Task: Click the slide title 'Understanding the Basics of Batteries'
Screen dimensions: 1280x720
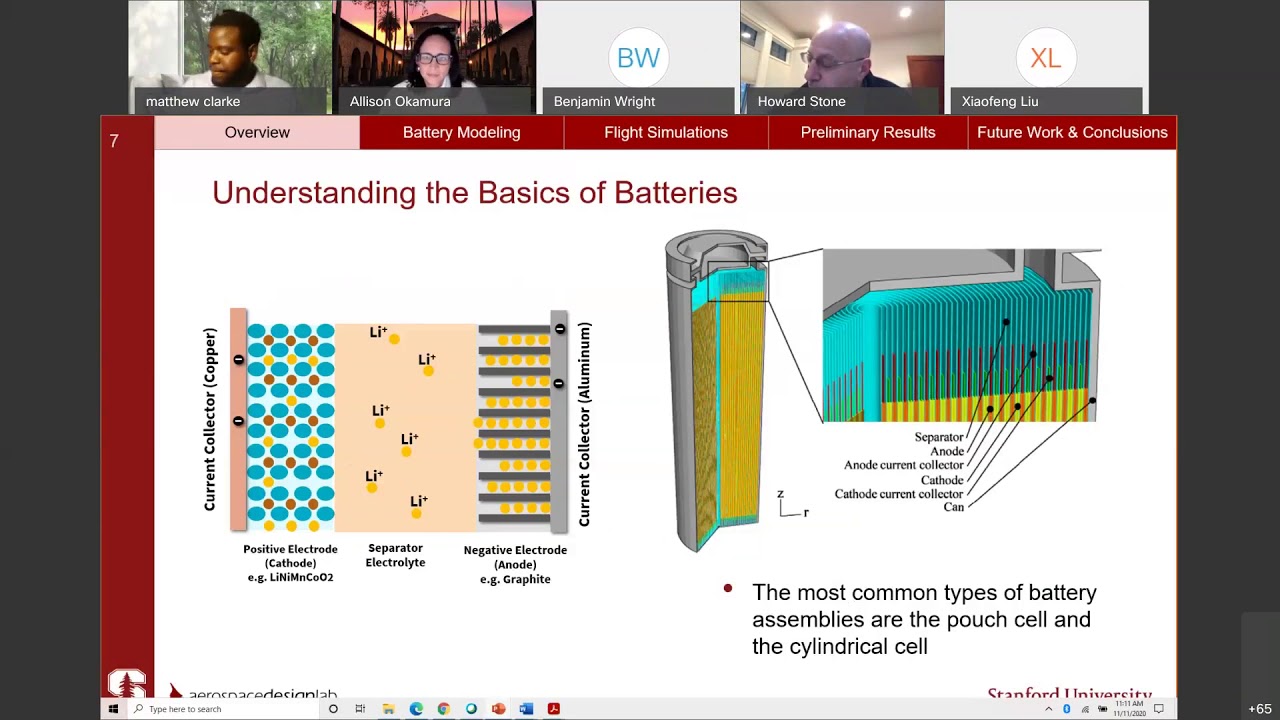Action: 475,193
